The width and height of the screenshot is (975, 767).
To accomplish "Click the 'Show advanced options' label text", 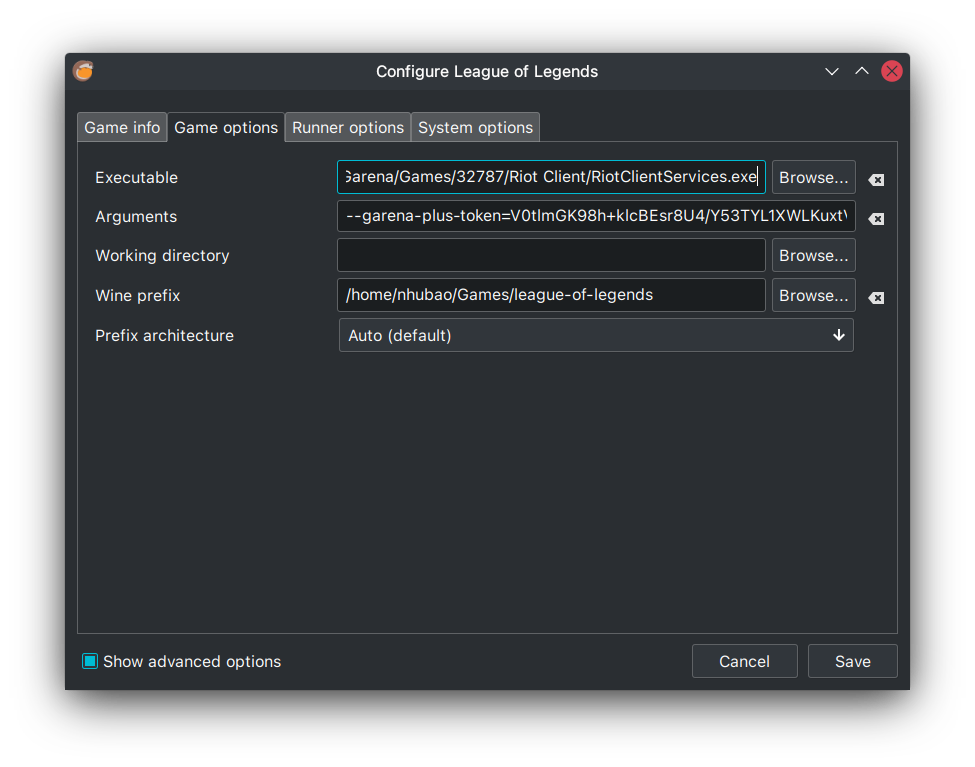I will coord(192,661).
